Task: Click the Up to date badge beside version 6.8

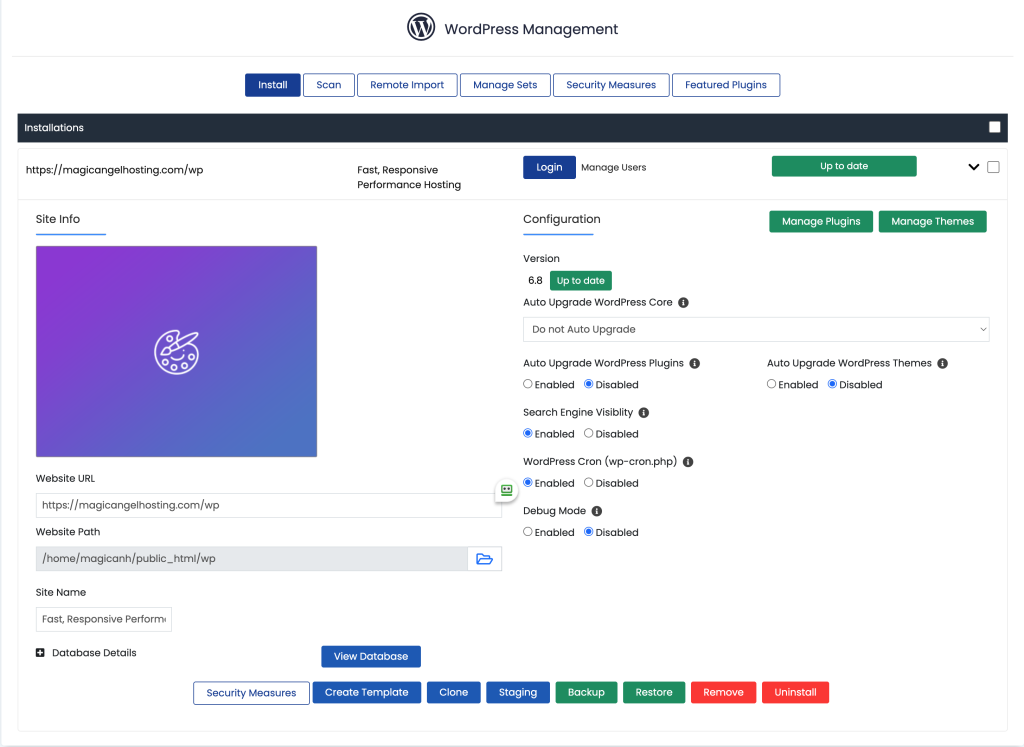Action: (x=581, y=281)
